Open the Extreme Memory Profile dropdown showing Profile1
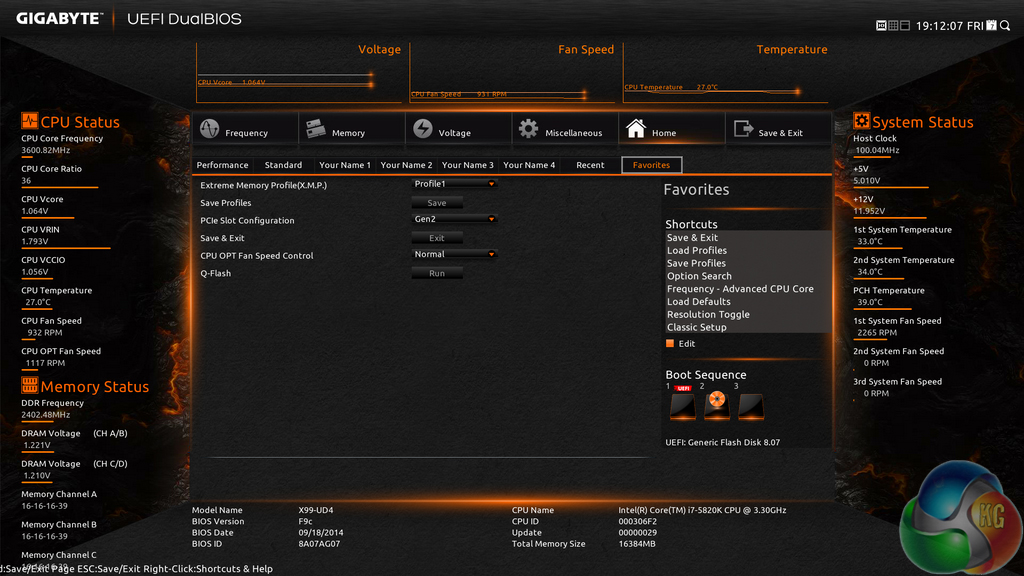1024x576 pixels. [x=455, y=184]
